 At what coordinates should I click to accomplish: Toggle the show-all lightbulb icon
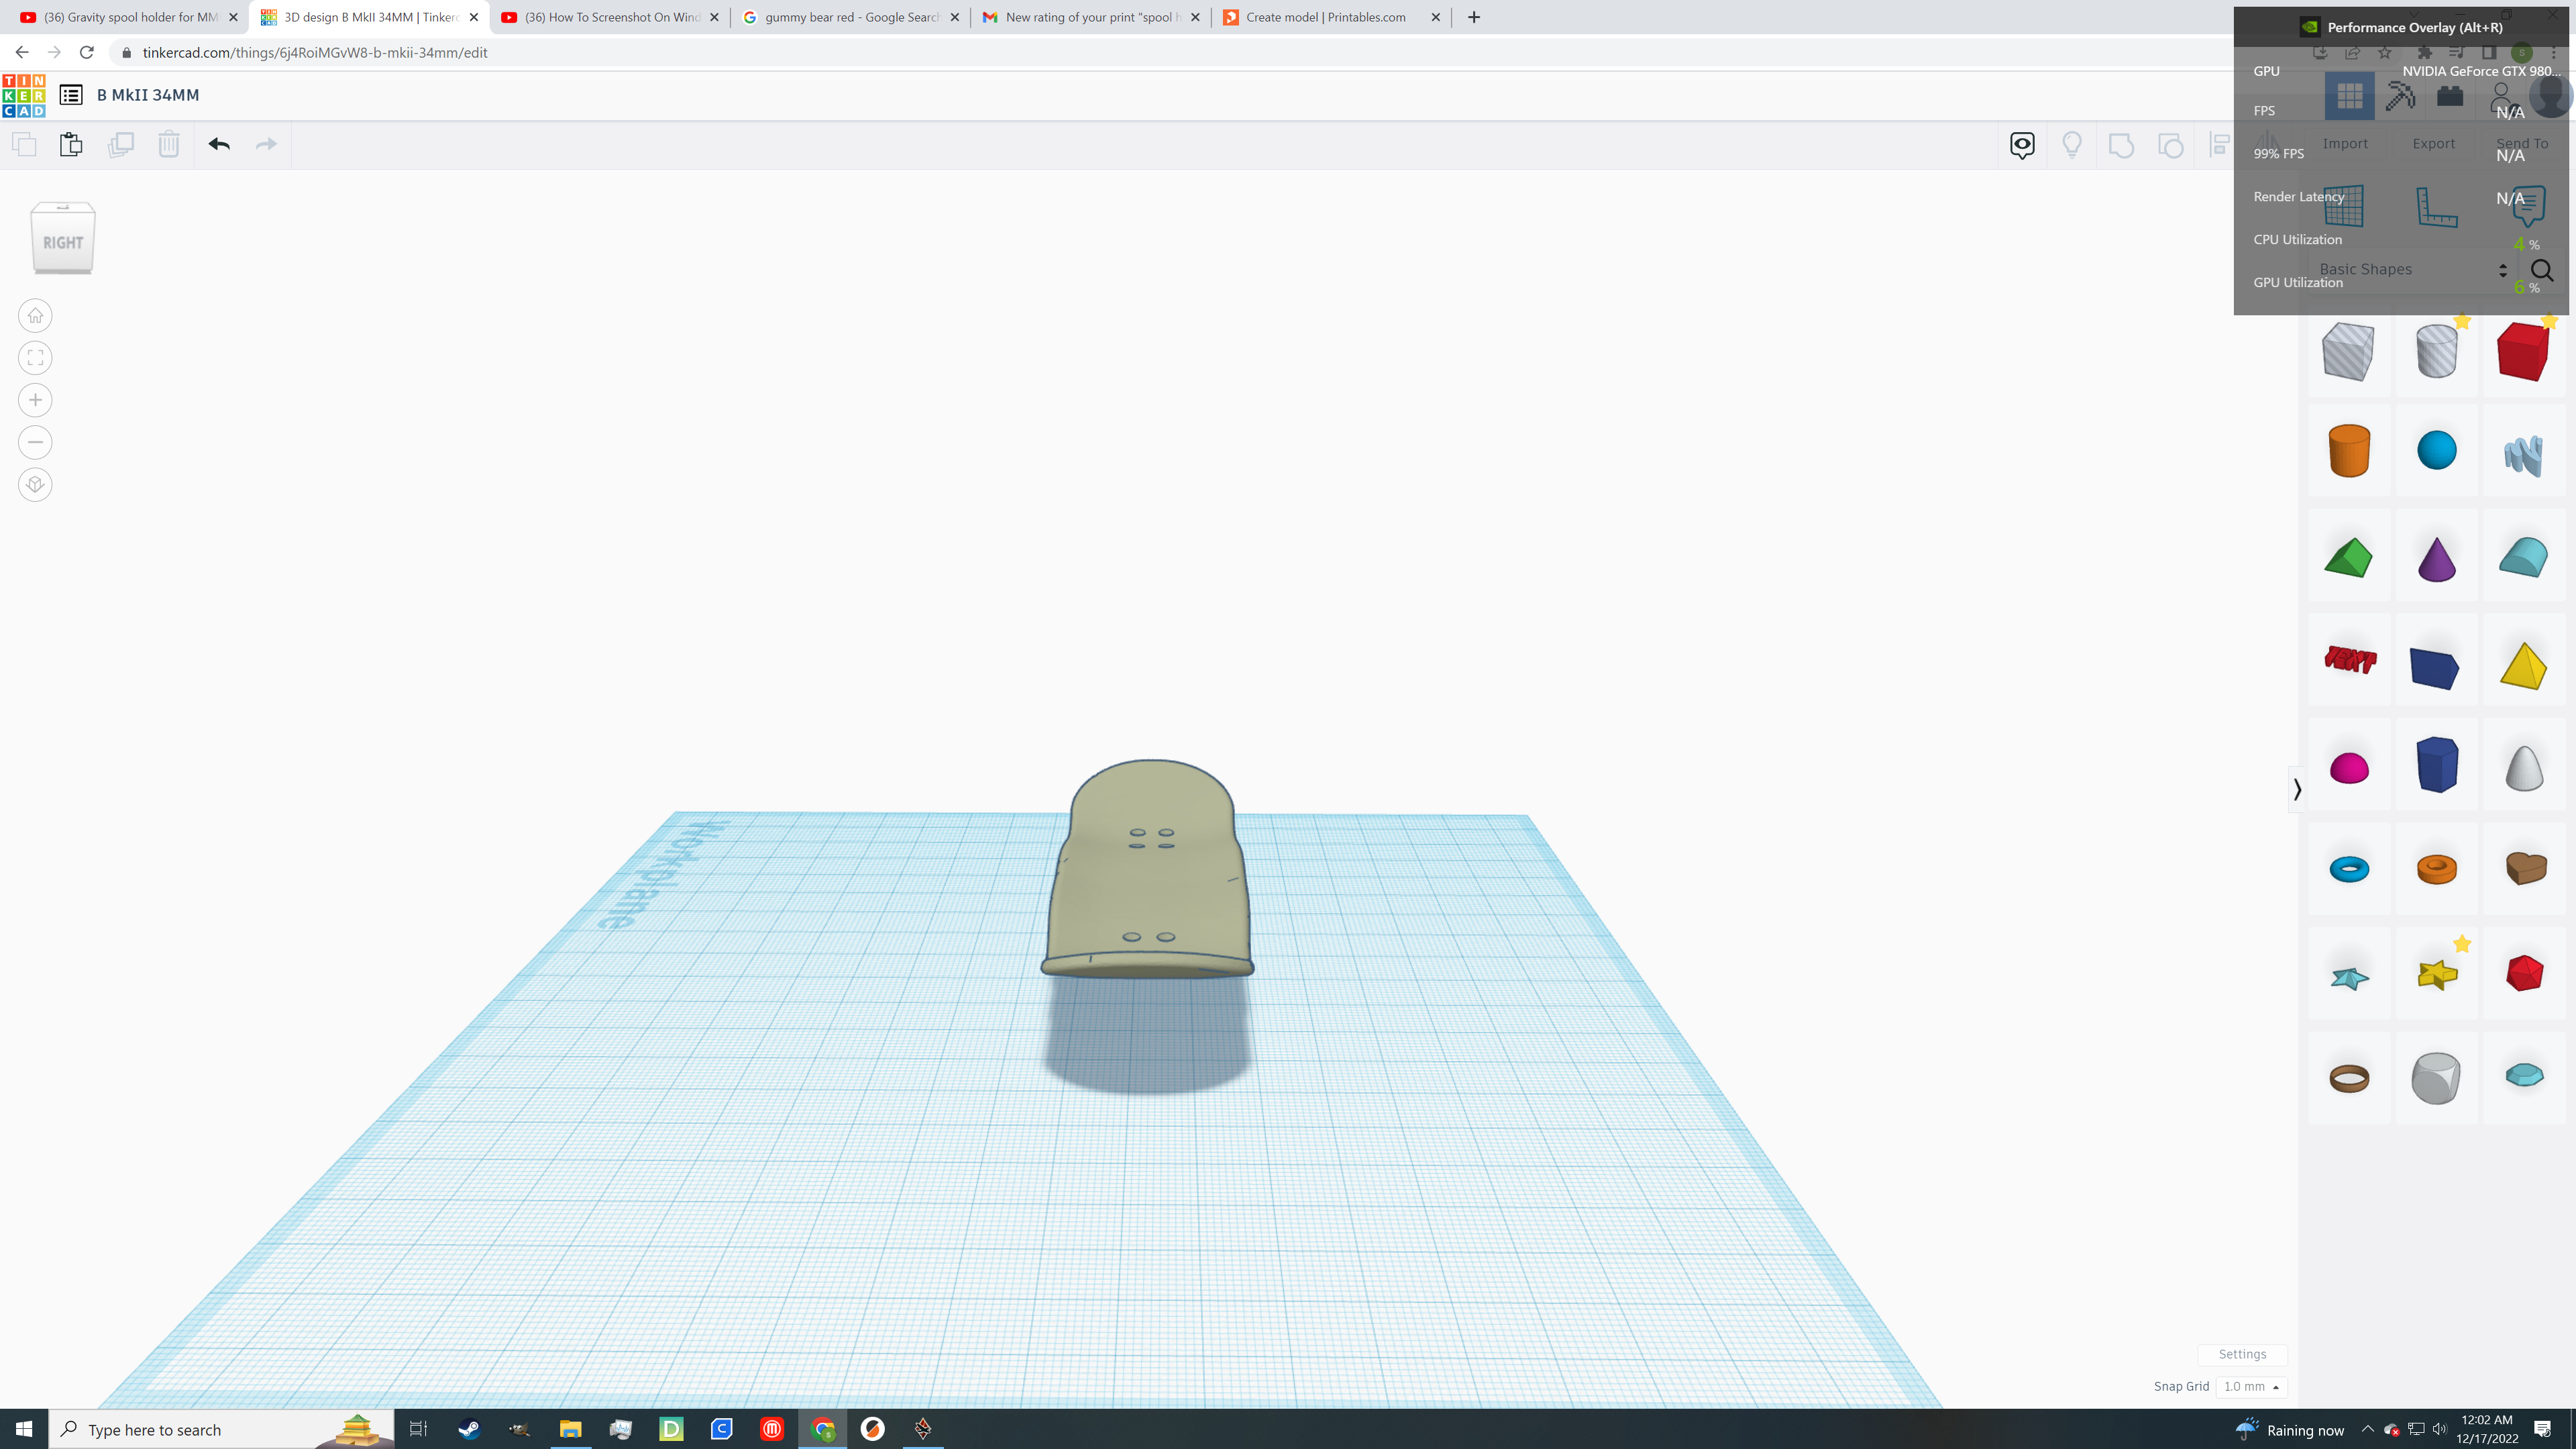tap(2072, 145)
